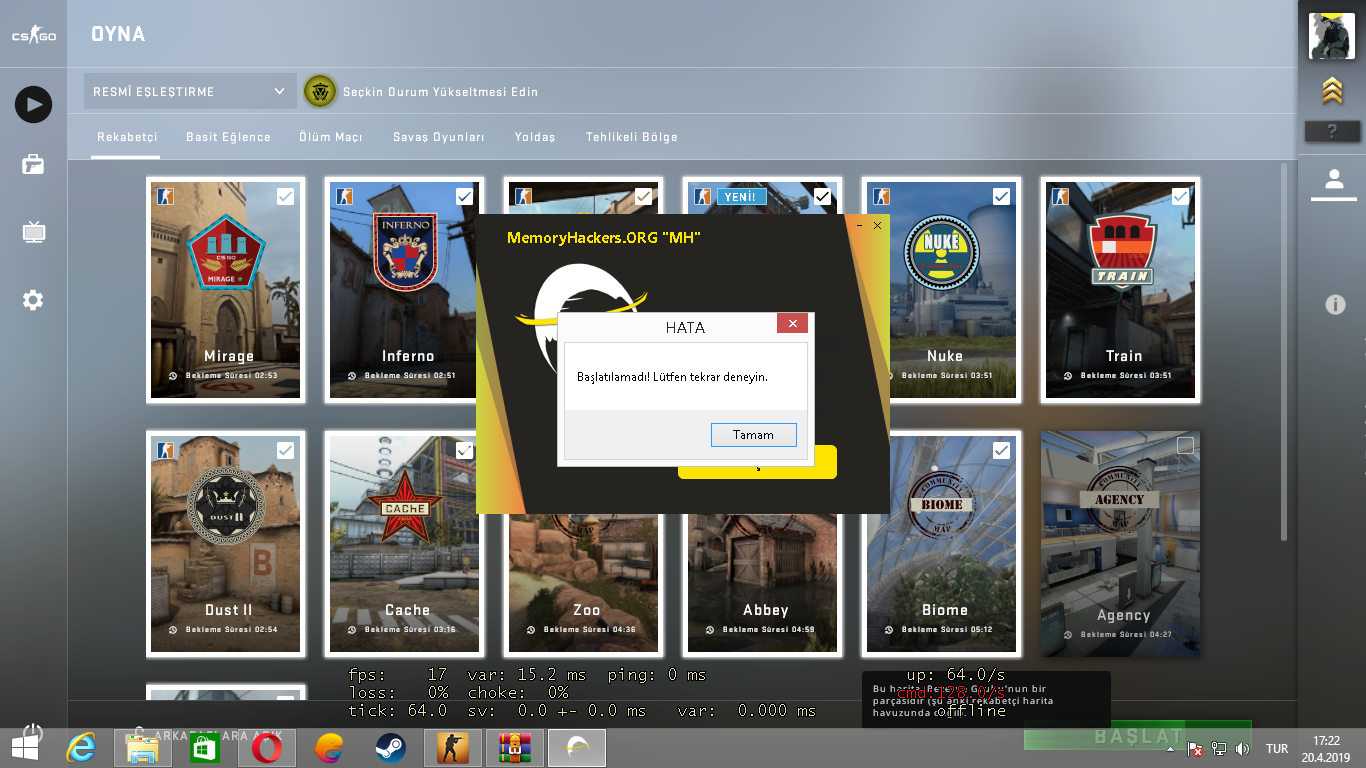Launch Internet Explorer from the taskbar

(x=81, y=747)
